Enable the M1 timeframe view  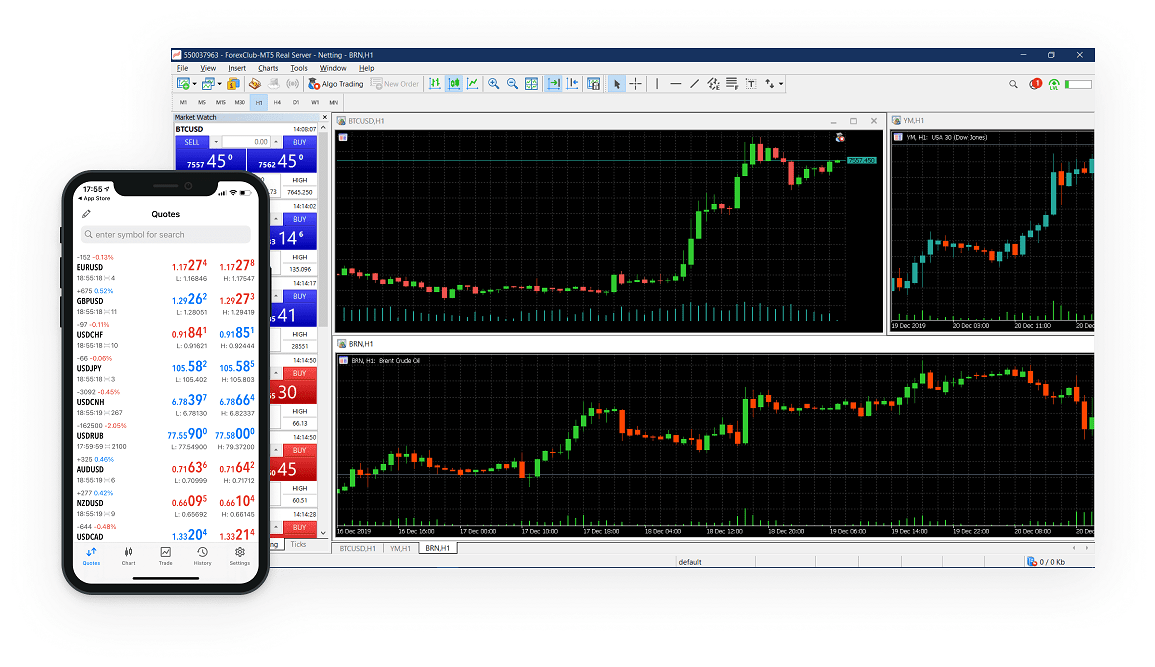[184, 101]
